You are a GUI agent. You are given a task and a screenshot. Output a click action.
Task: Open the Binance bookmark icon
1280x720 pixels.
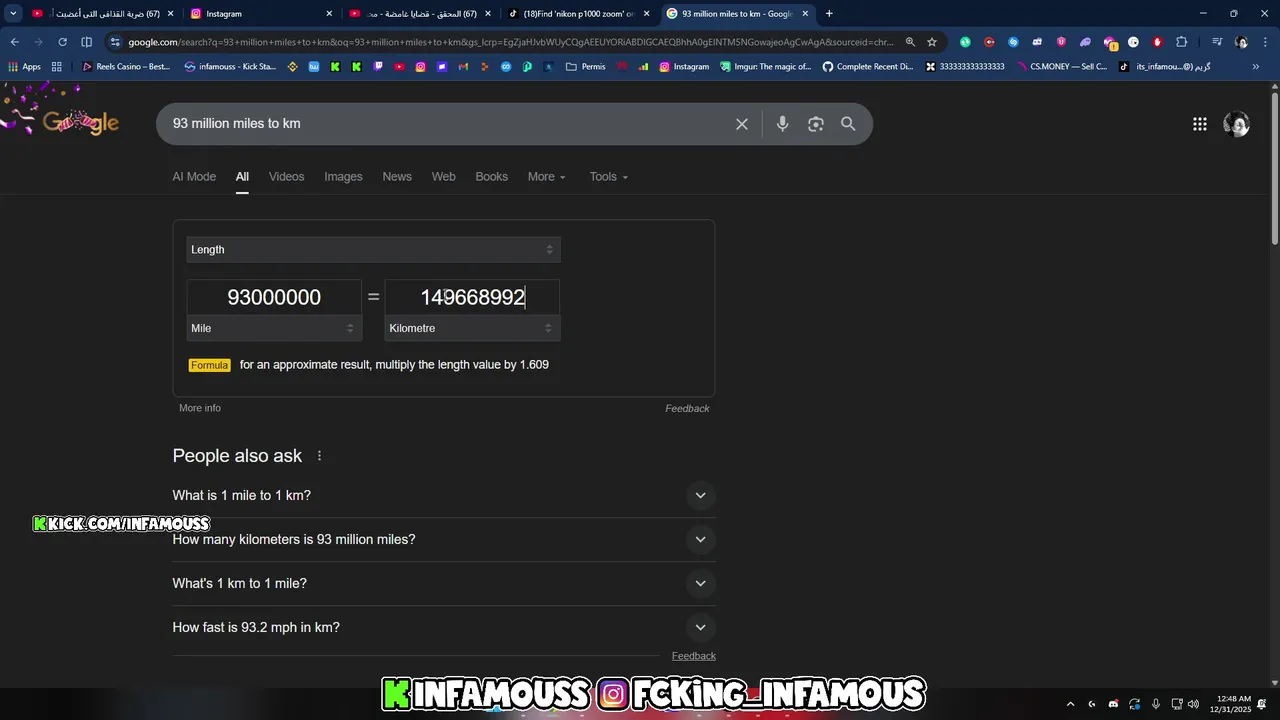[293, 67]
